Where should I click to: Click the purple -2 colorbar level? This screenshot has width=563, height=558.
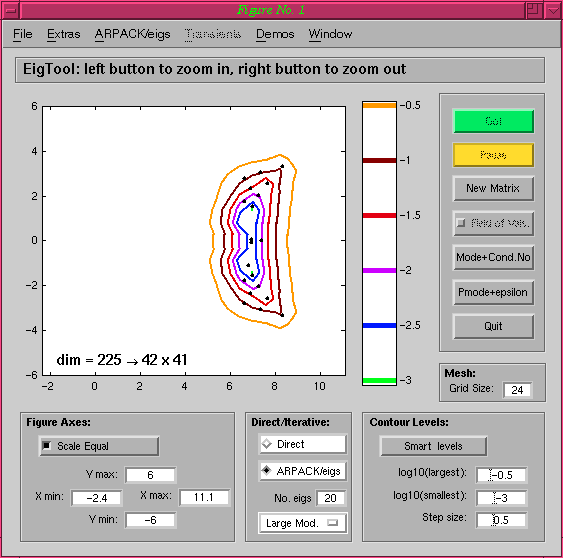[x=379, y=270]
